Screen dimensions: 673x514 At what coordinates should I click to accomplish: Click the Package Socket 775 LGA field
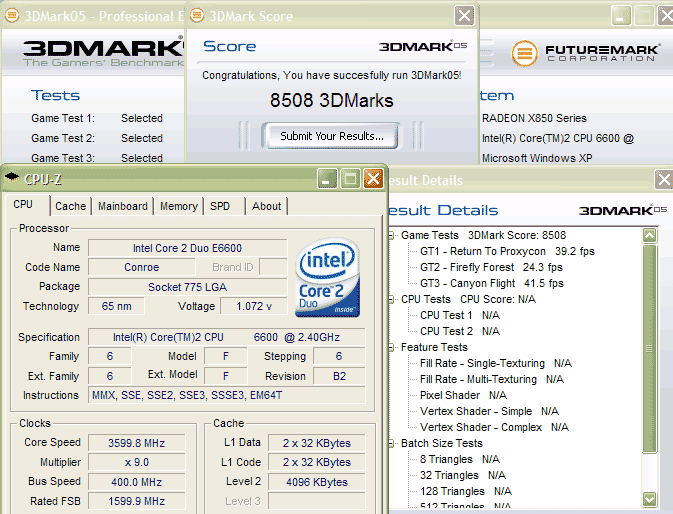pos(188,287)
